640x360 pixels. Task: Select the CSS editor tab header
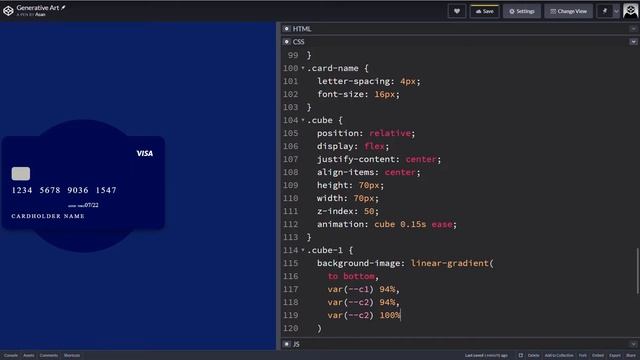pos(298,42)
